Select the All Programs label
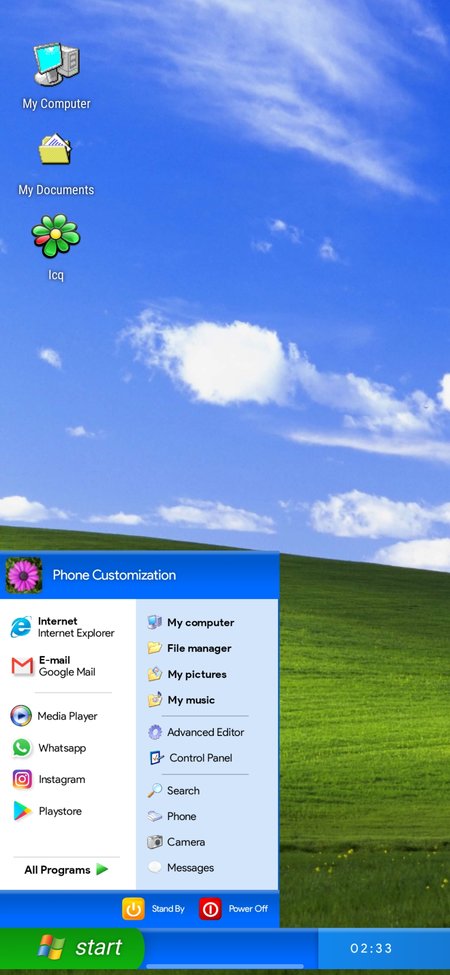450x975 pixels. (x=57, y=870)
